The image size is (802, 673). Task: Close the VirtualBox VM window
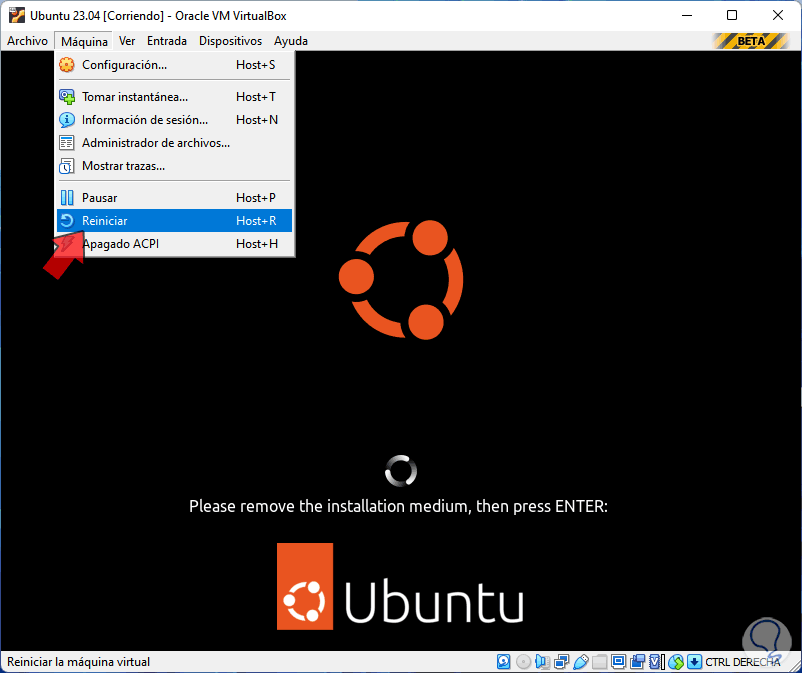coord(777,15)
